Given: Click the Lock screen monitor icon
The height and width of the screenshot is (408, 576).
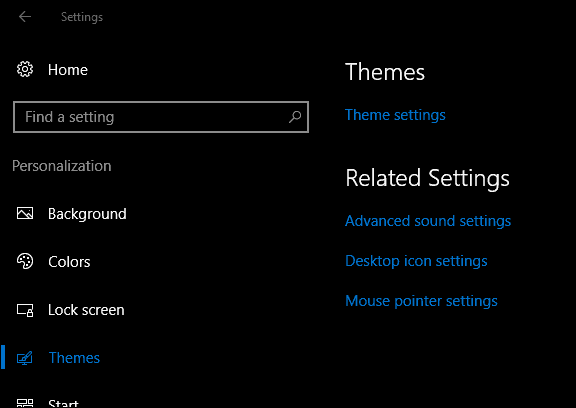Looking at the screenshot, I should click(25, 310).
